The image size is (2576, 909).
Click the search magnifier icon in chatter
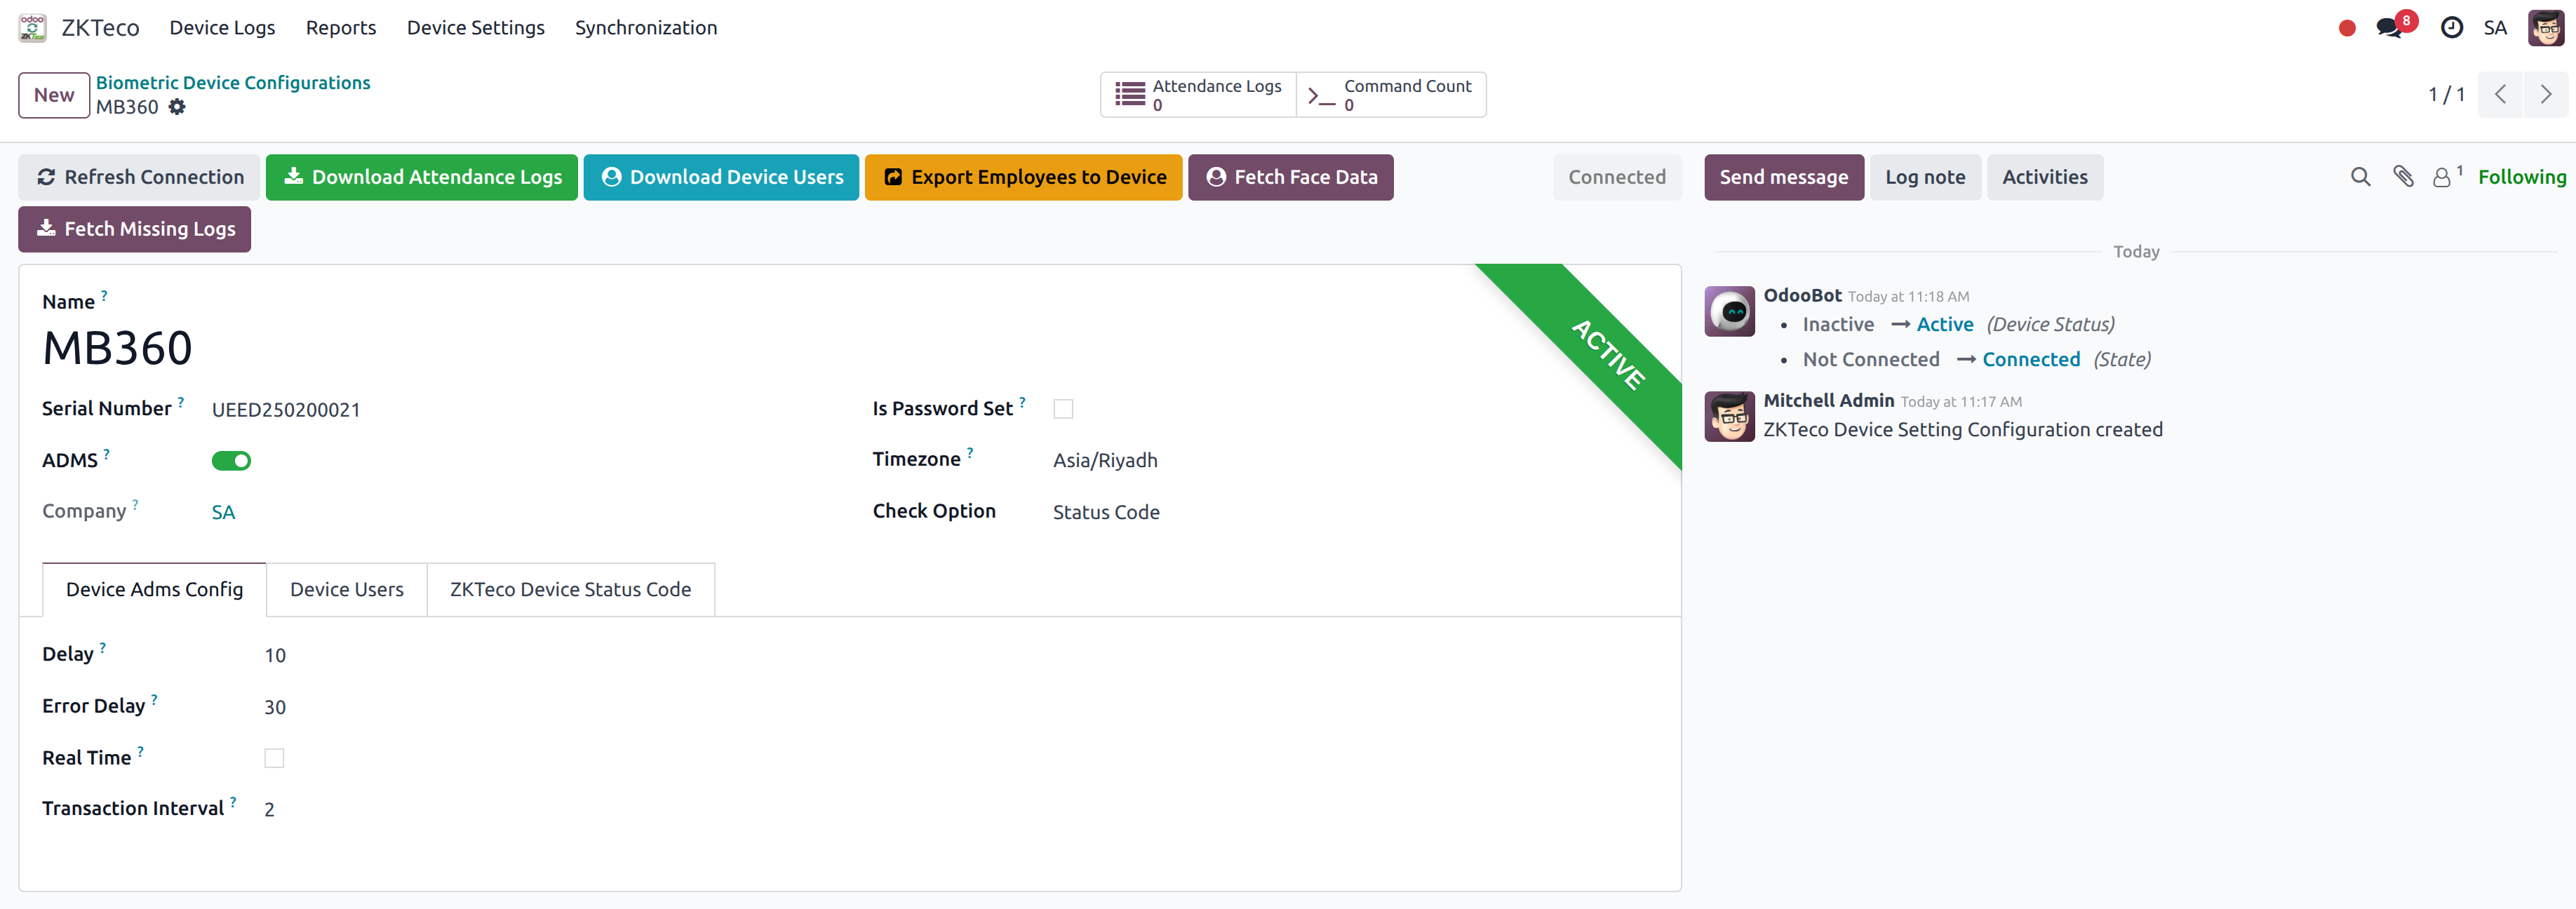(2360, 177)
